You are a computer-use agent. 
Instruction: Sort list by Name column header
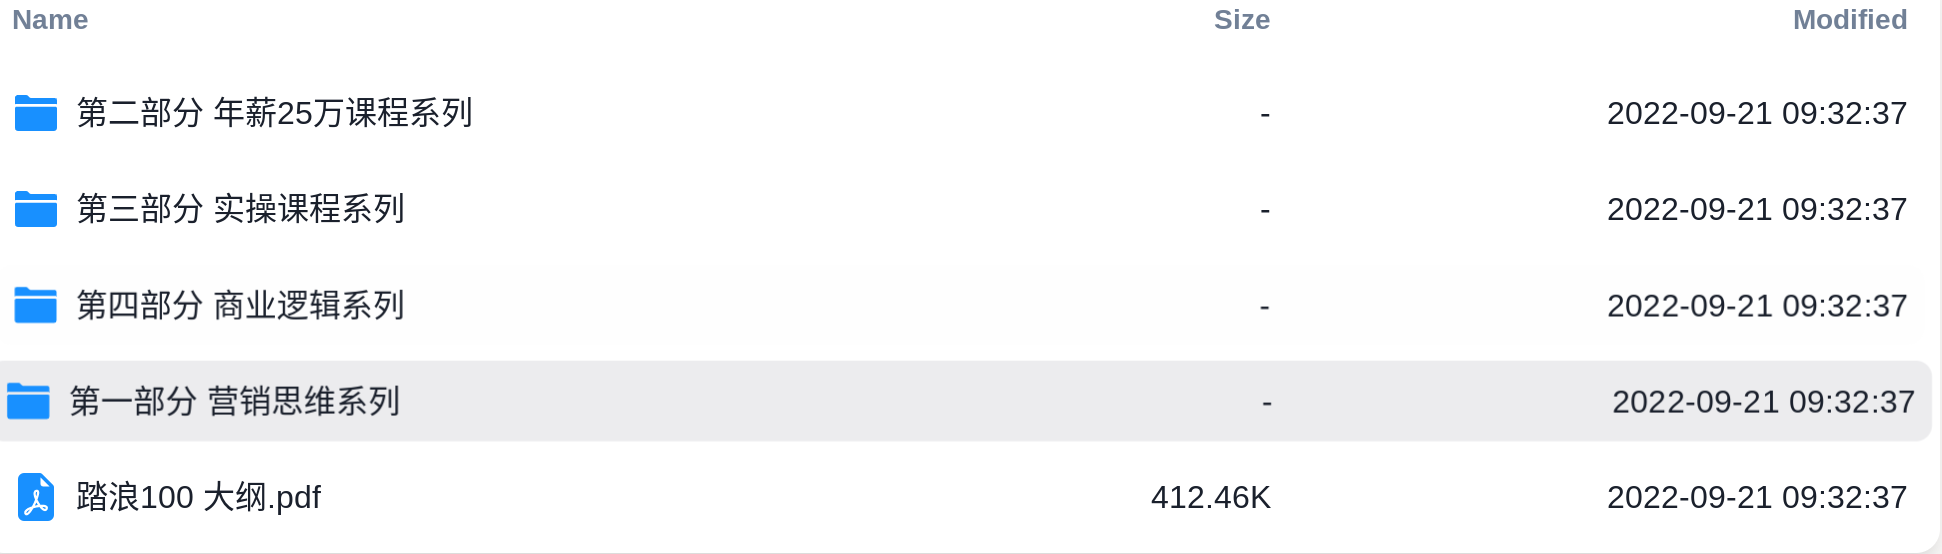[x=50, y=20]
